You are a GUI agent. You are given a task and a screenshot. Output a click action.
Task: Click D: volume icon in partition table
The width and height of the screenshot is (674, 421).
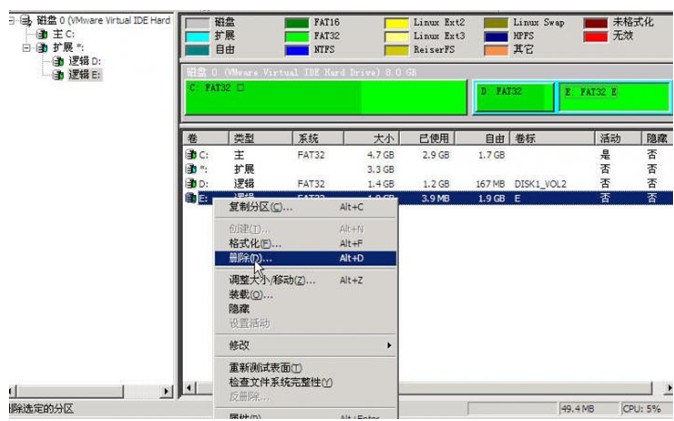tap(191, 184)
